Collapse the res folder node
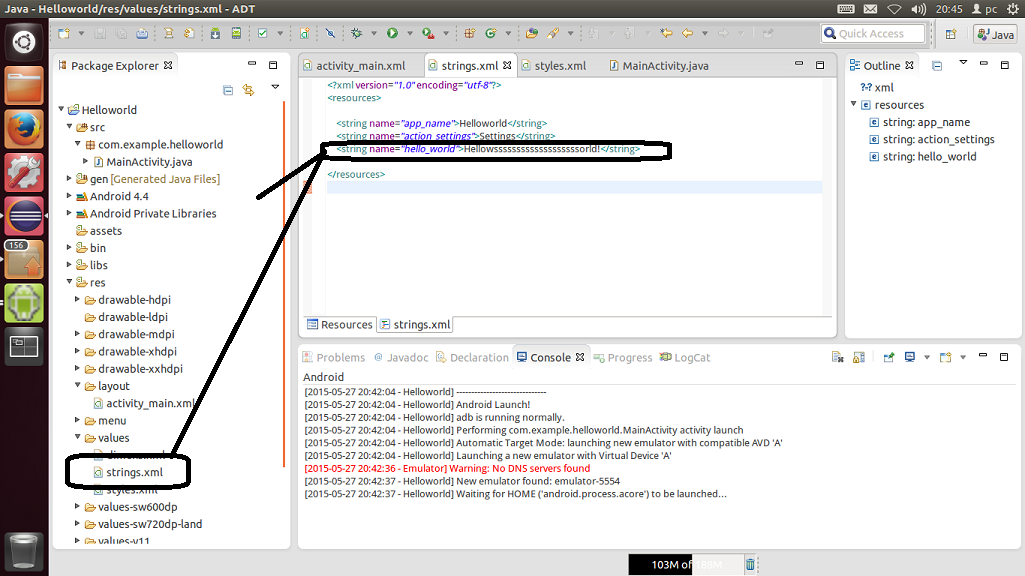The height and width of the screenshot is (576, 1025). click(x=69, y=282)
